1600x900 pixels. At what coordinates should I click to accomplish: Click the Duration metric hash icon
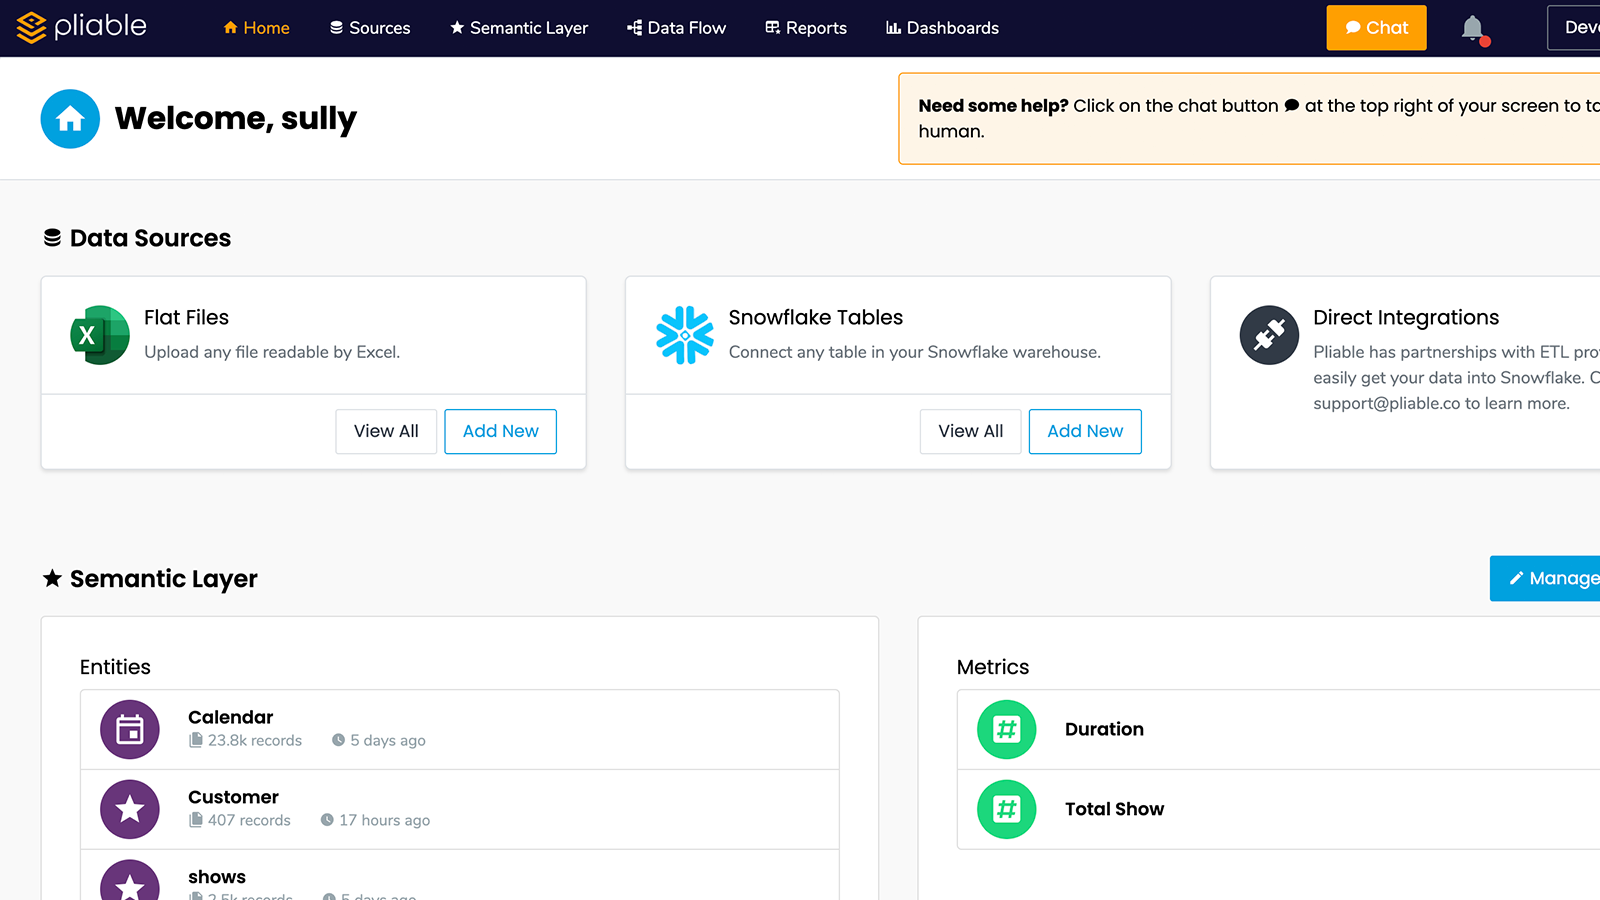click(1006, 730)
